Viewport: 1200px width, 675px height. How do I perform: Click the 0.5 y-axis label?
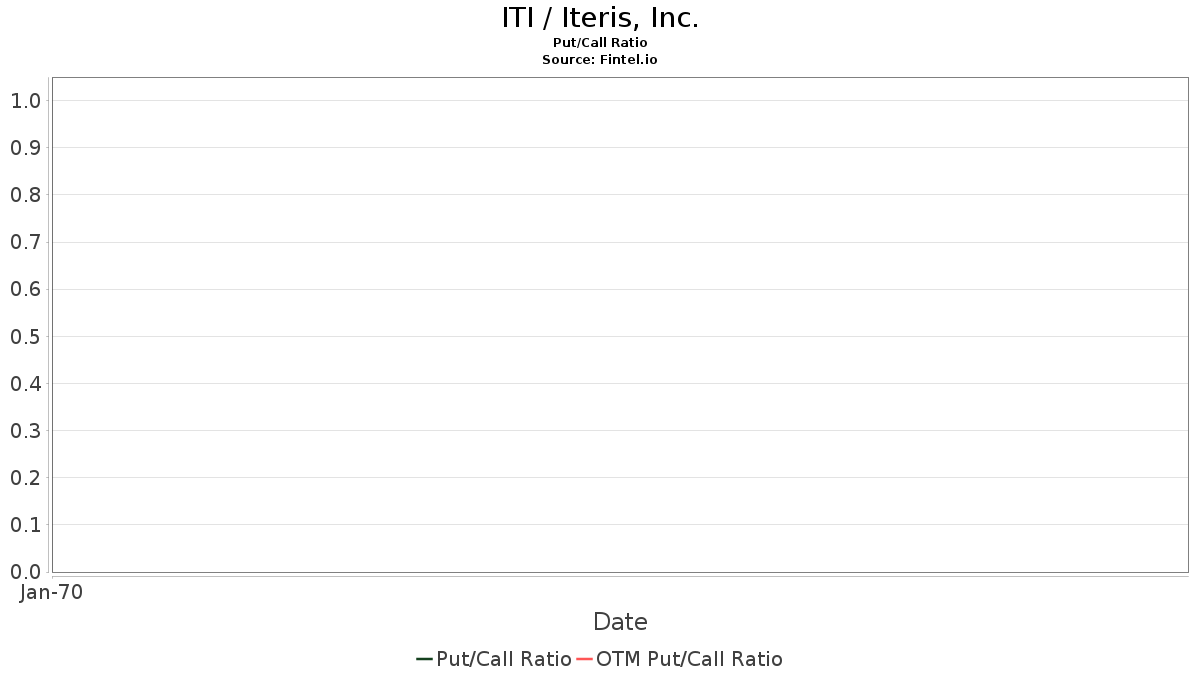pos(25,337)
